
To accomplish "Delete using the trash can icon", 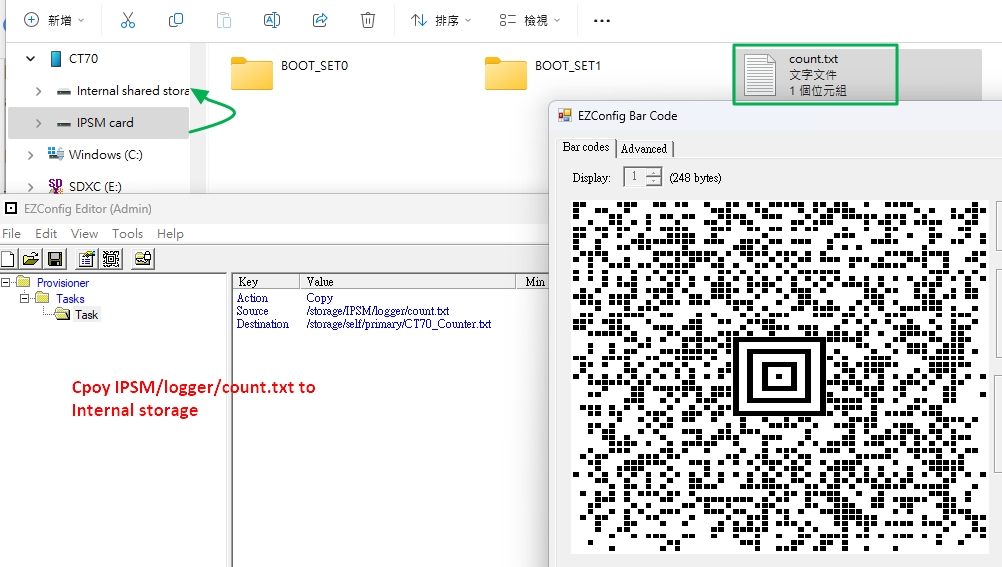I will [368, 20].
